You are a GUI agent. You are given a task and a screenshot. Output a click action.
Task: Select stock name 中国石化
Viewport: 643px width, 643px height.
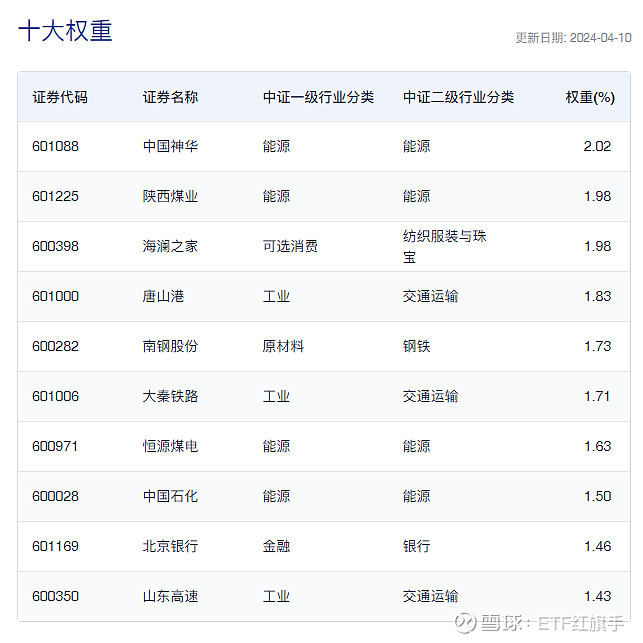[170, 497]
